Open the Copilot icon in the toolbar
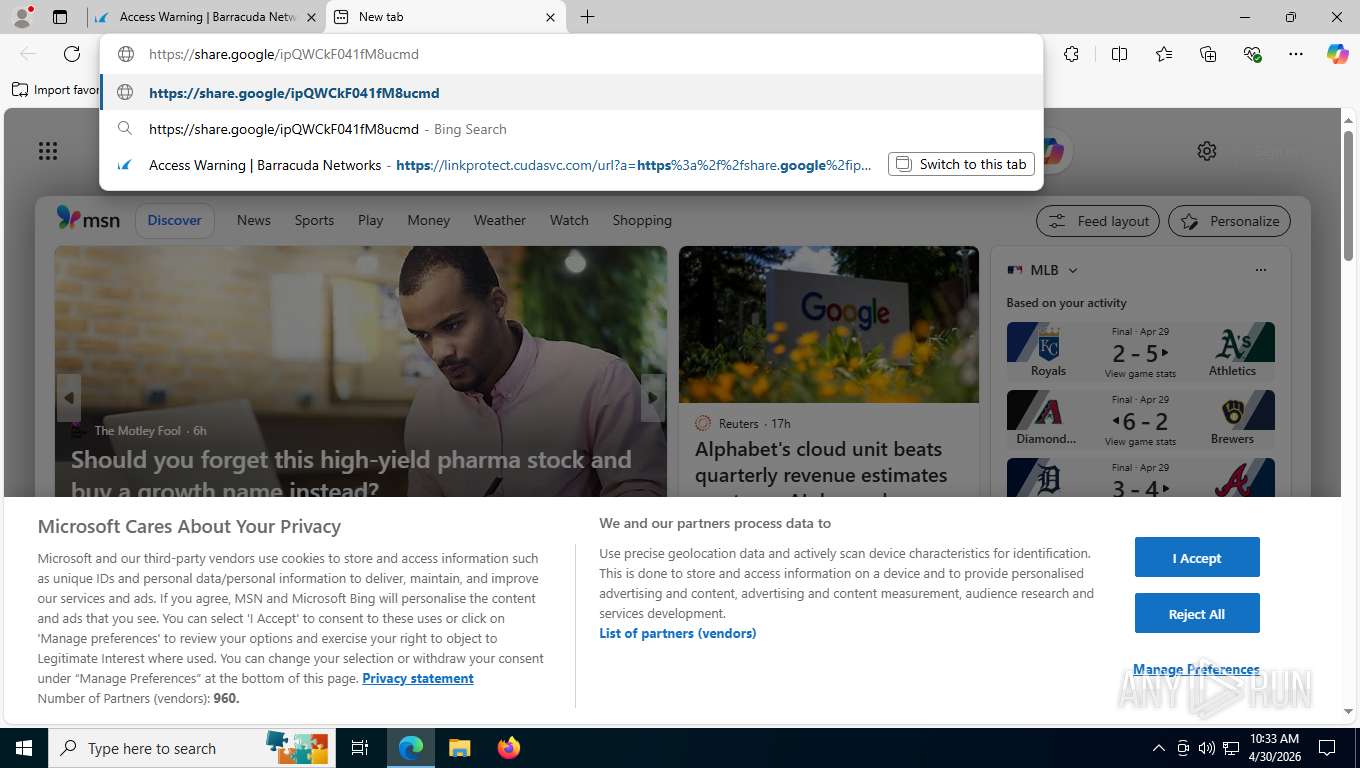1360x768 pixels. pos(1337,54)
